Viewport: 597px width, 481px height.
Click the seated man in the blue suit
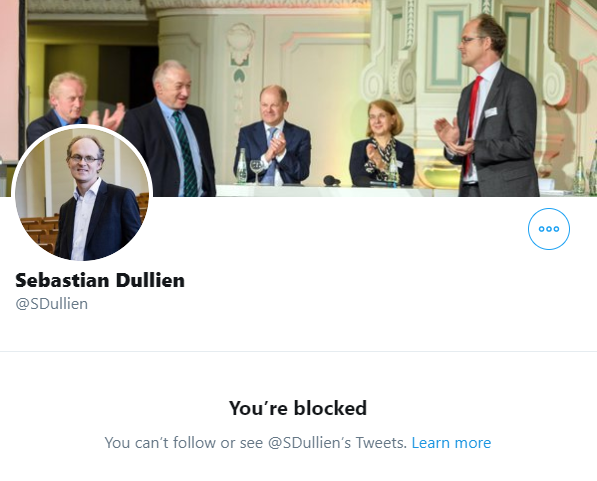click(273, 136)
